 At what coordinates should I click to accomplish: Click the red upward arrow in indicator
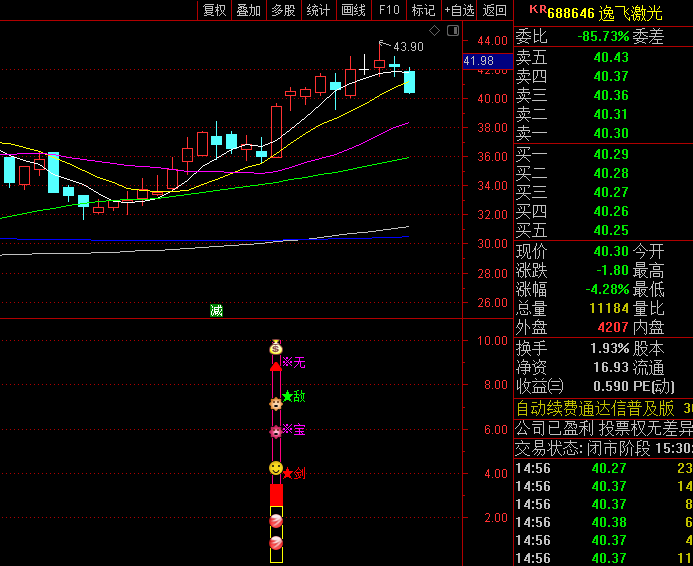276,368
